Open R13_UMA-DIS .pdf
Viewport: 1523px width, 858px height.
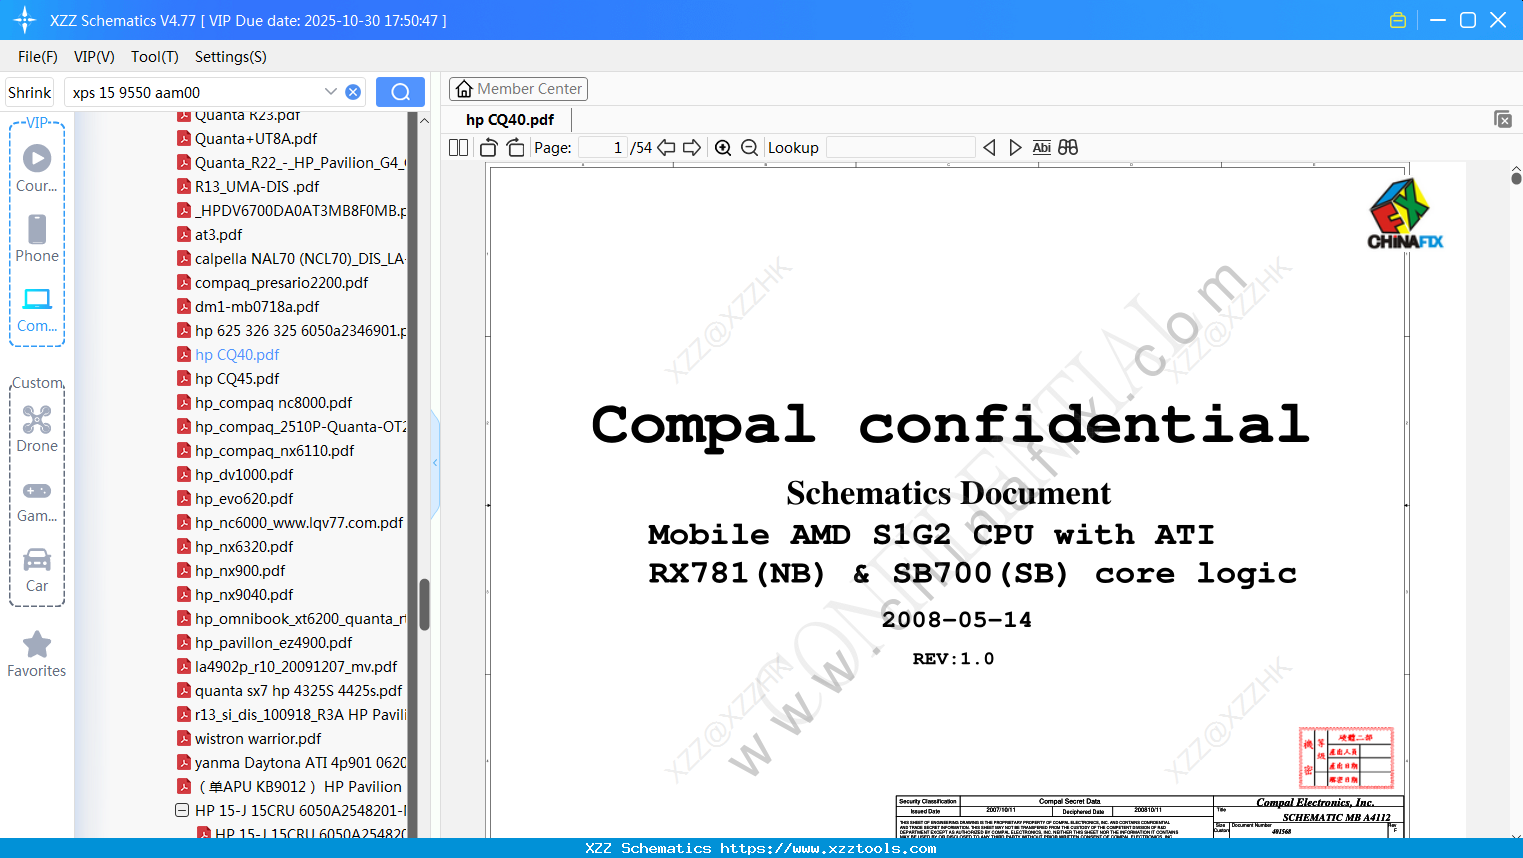pyautogui.click(x=257, y=187)
